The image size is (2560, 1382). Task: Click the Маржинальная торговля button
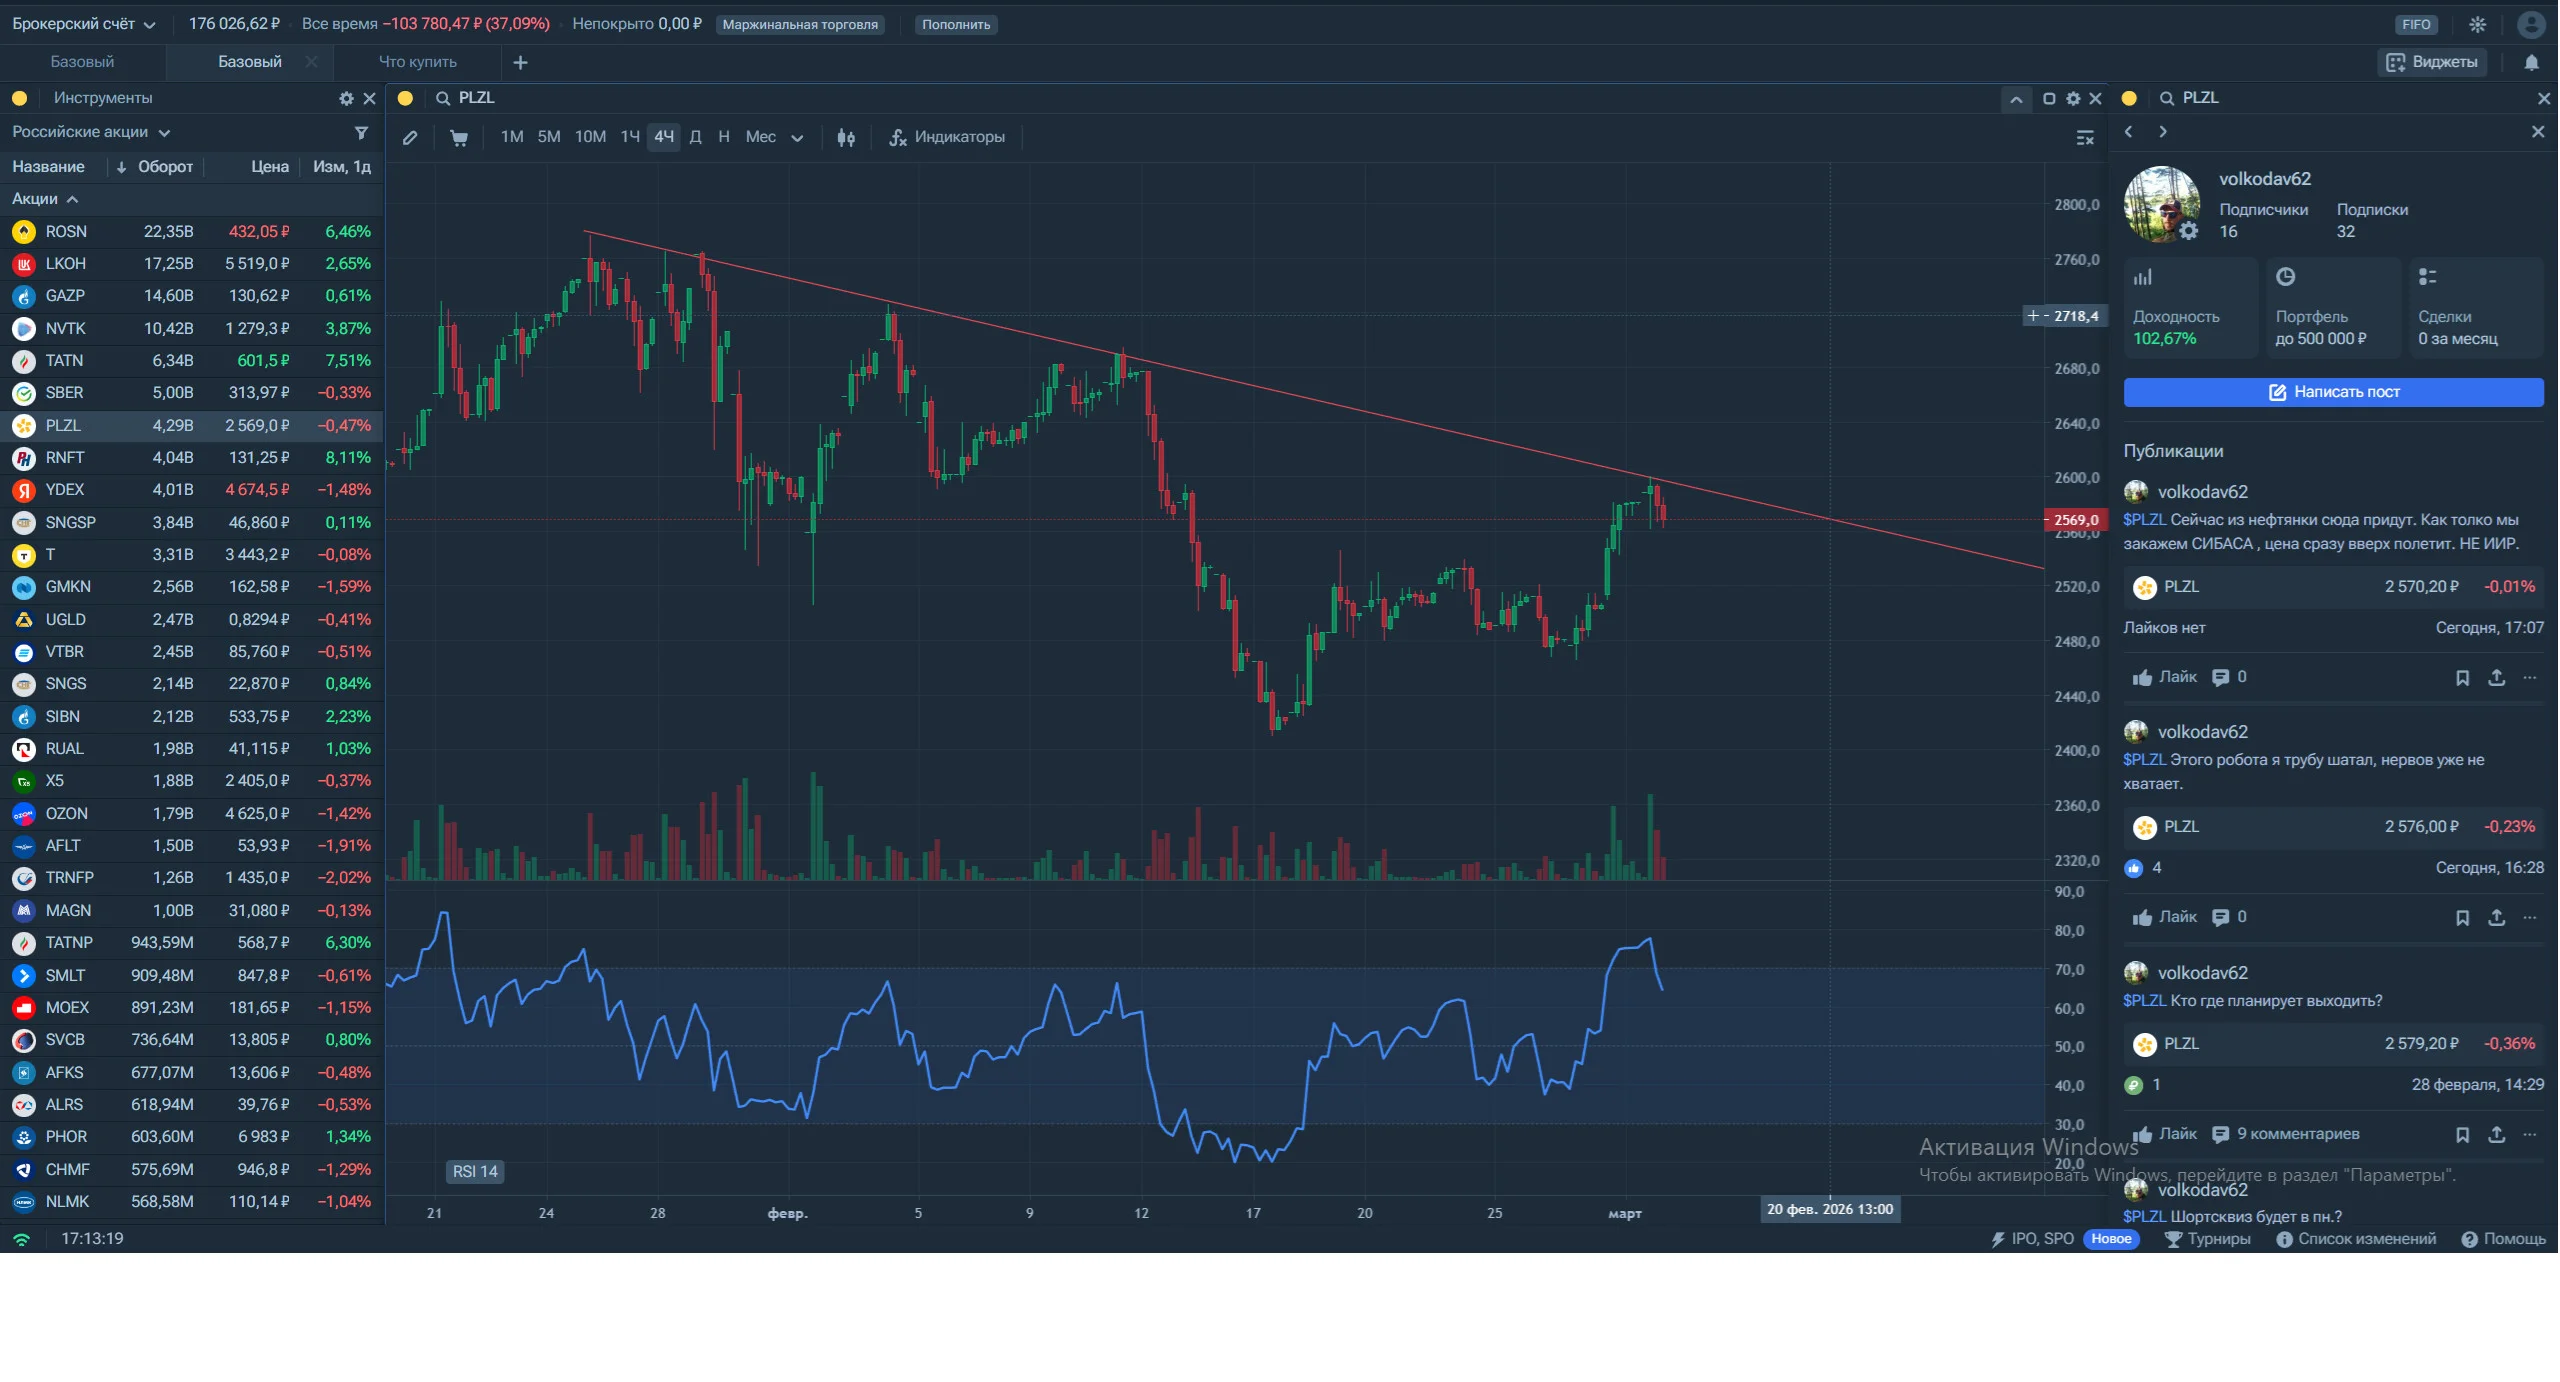(x=800, y=24)
